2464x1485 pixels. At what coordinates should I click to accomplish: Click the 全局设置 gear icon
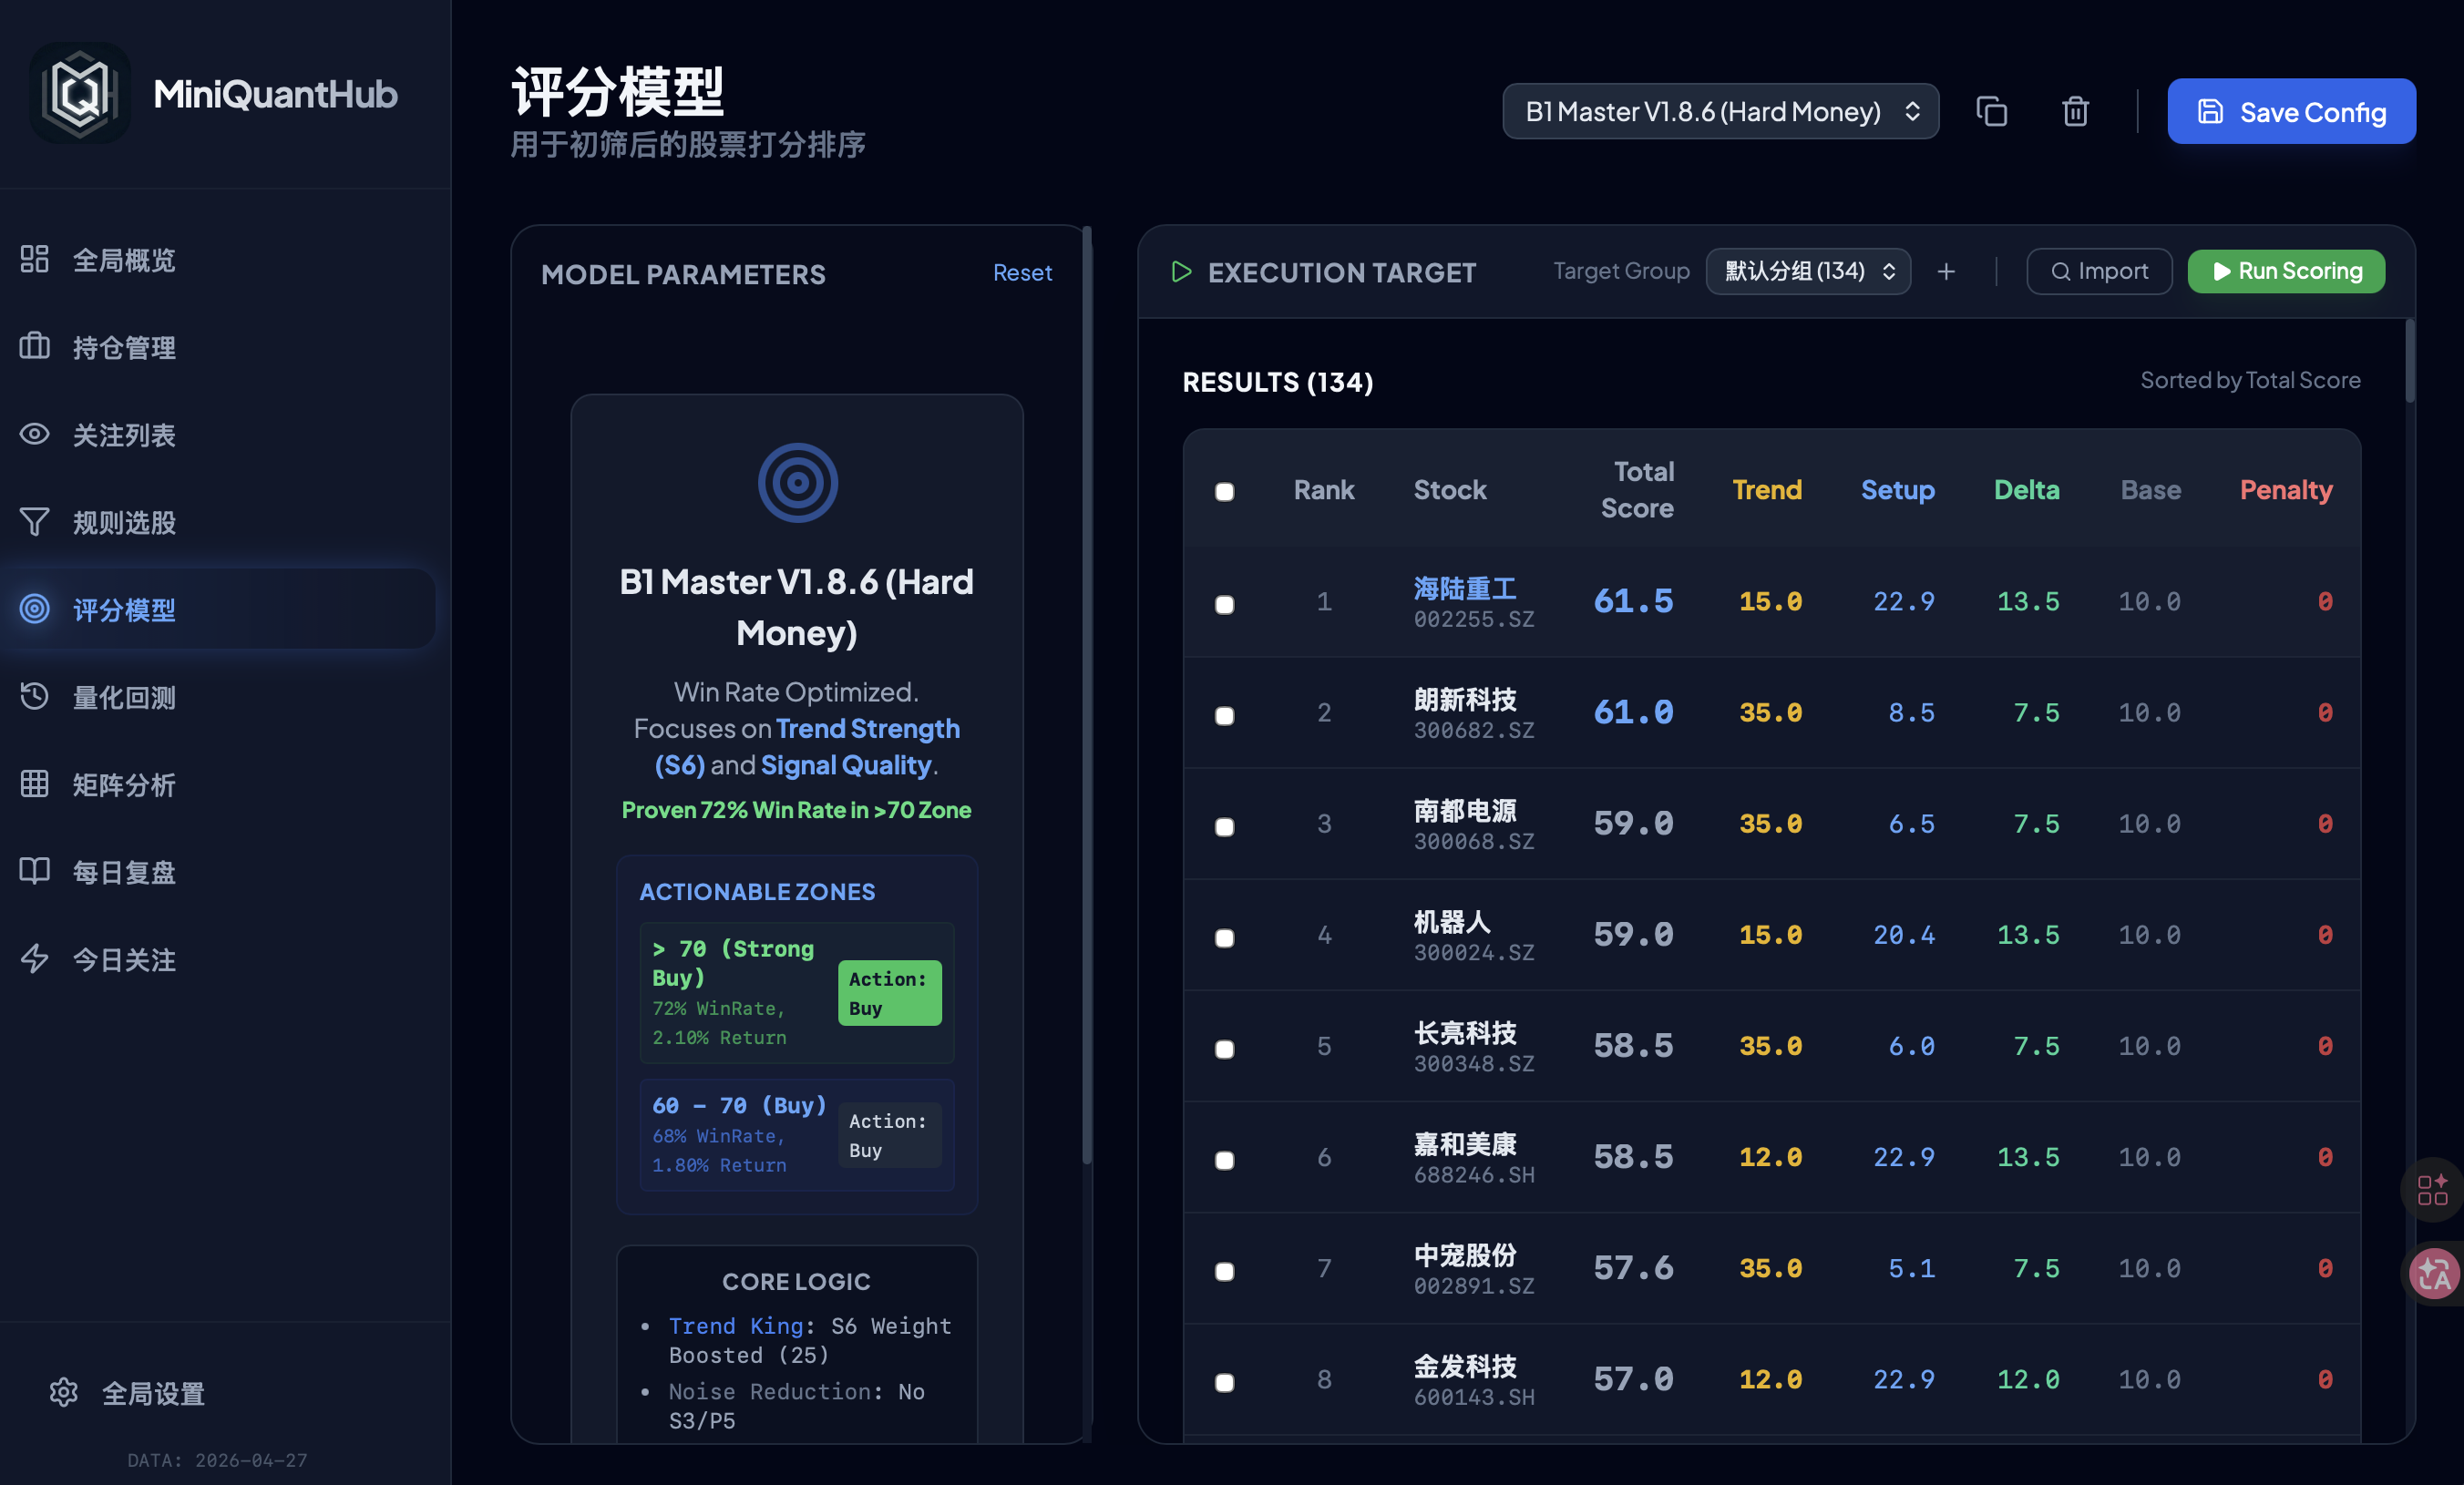(64, 1392)
